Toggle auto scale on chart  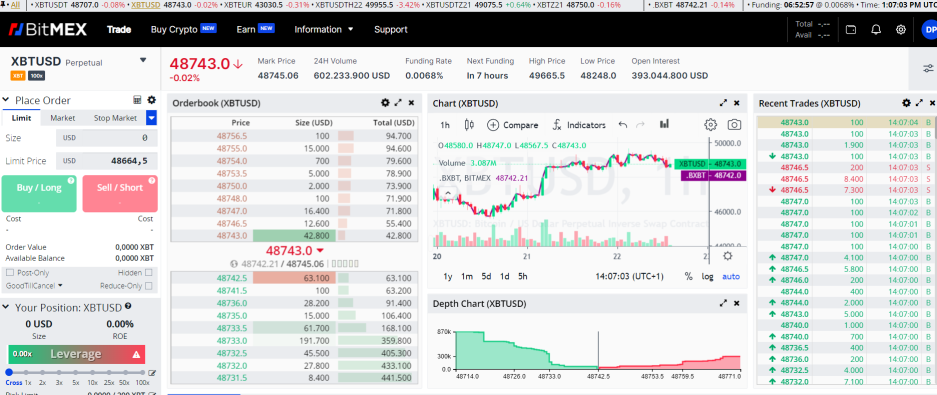click(x=731, y=276)
